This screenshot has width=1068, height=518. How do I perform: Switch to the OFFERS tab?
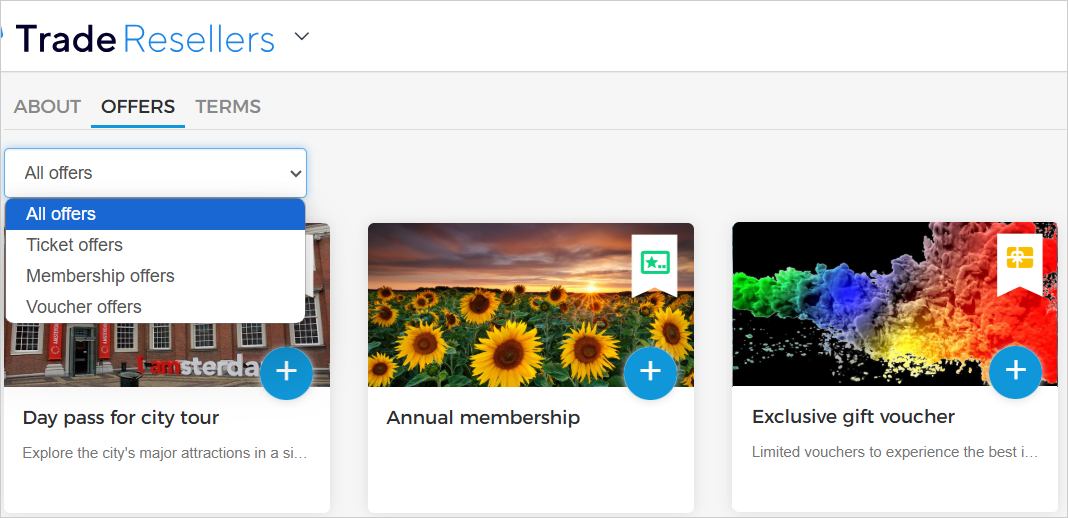coord(138,107)
